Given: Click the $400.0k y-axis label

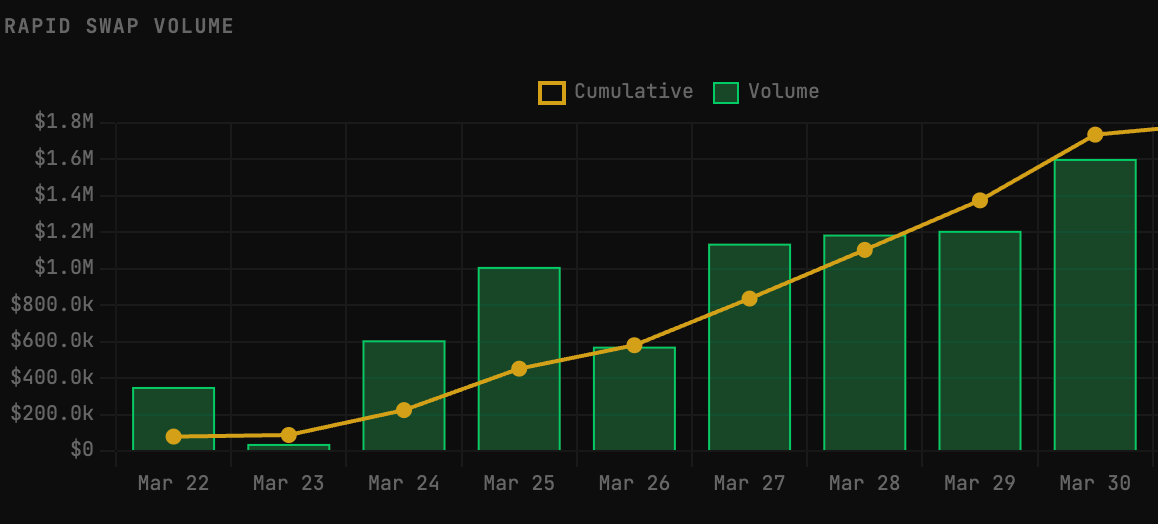Looking at the screenshot, I should click(52, 376).
